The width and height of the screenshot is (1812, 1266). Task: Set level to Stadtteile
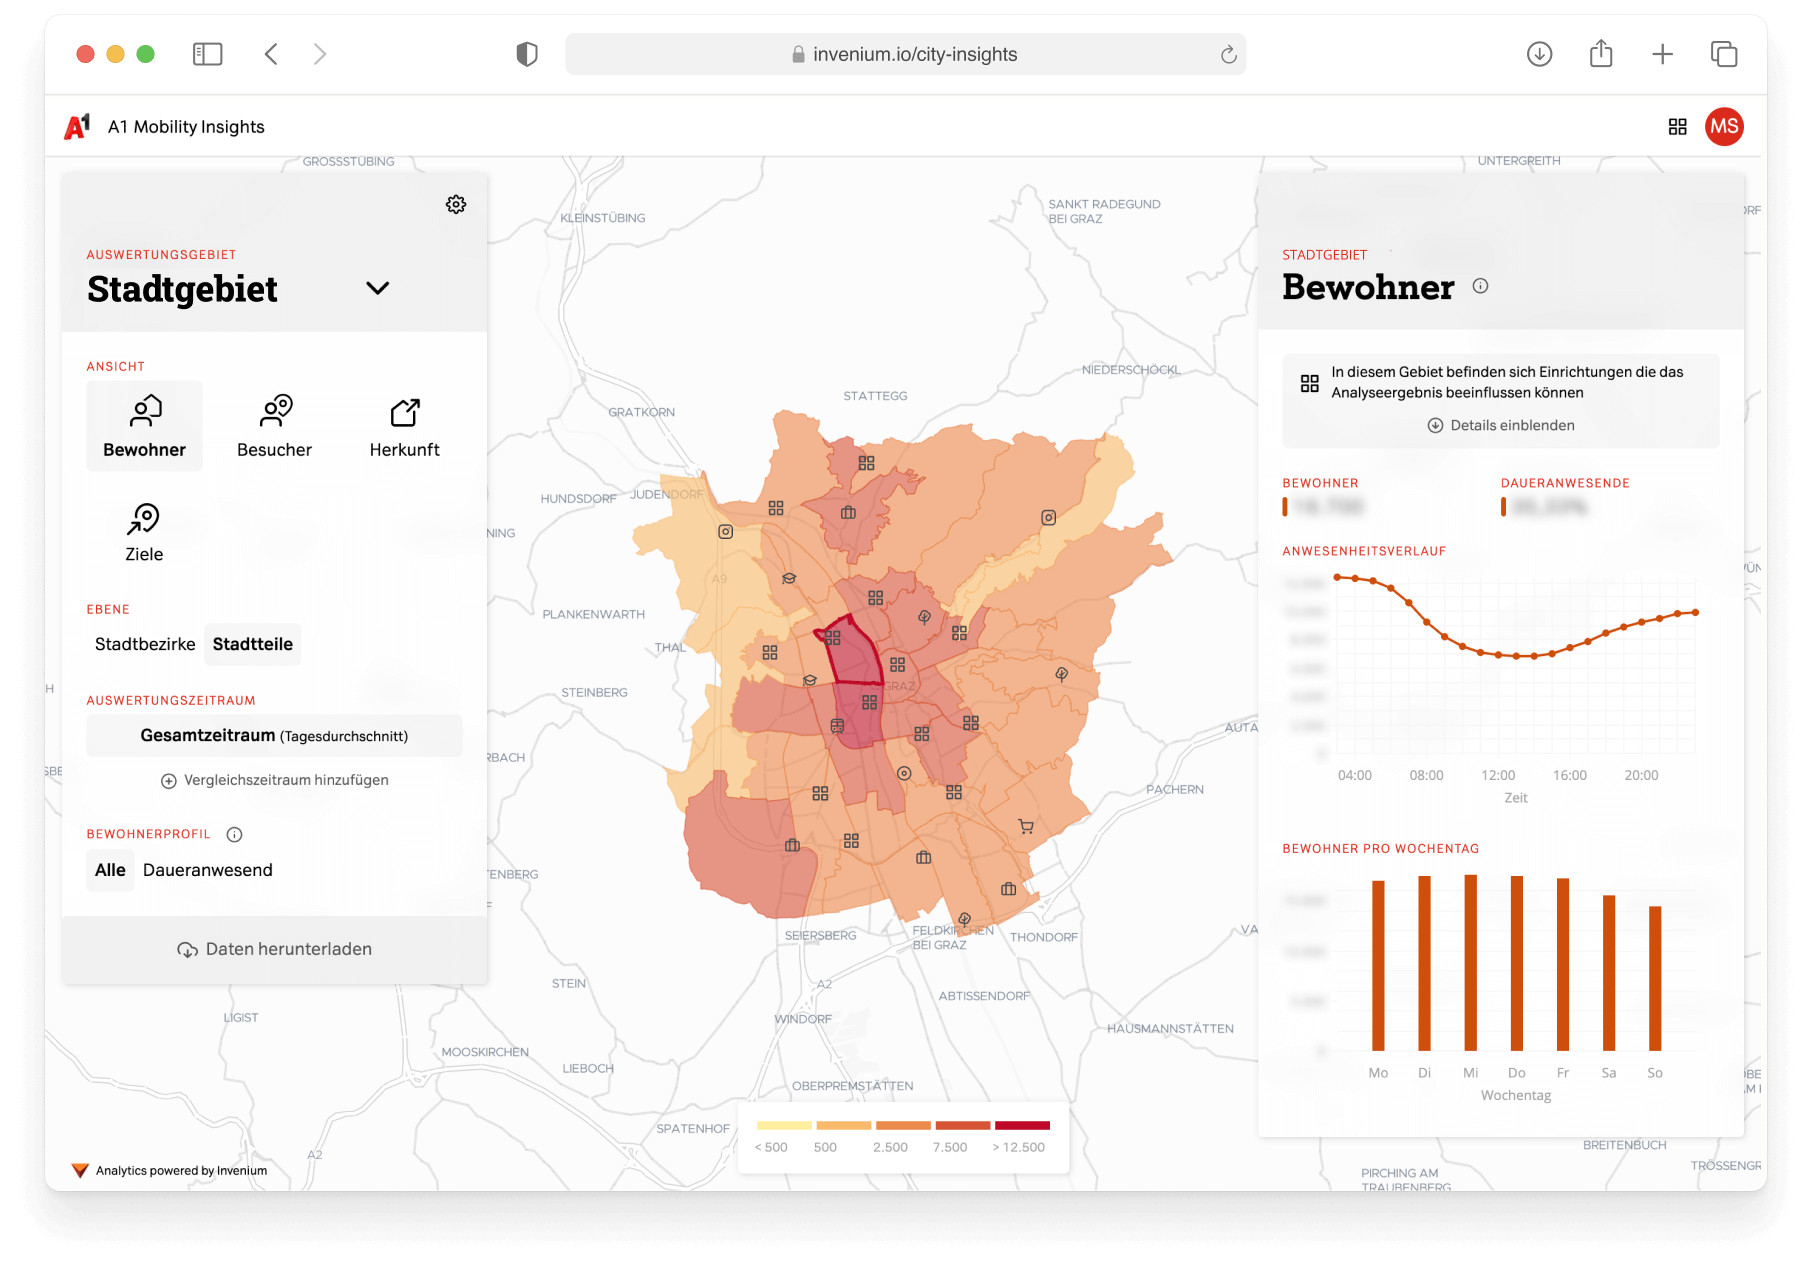point(253,644)
